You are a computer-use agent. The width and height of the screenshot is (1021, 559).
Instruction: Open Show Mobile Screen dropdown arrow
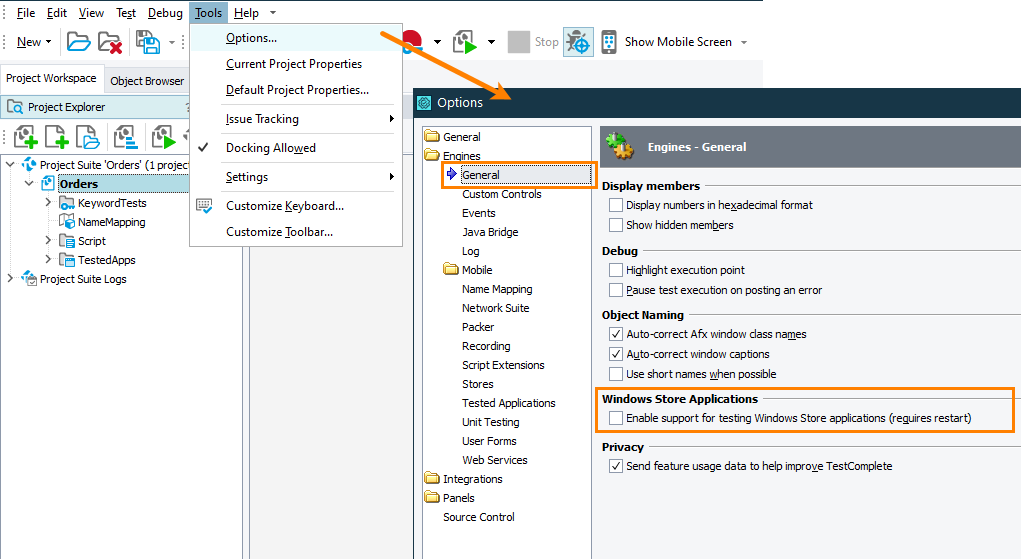[744, 42]
